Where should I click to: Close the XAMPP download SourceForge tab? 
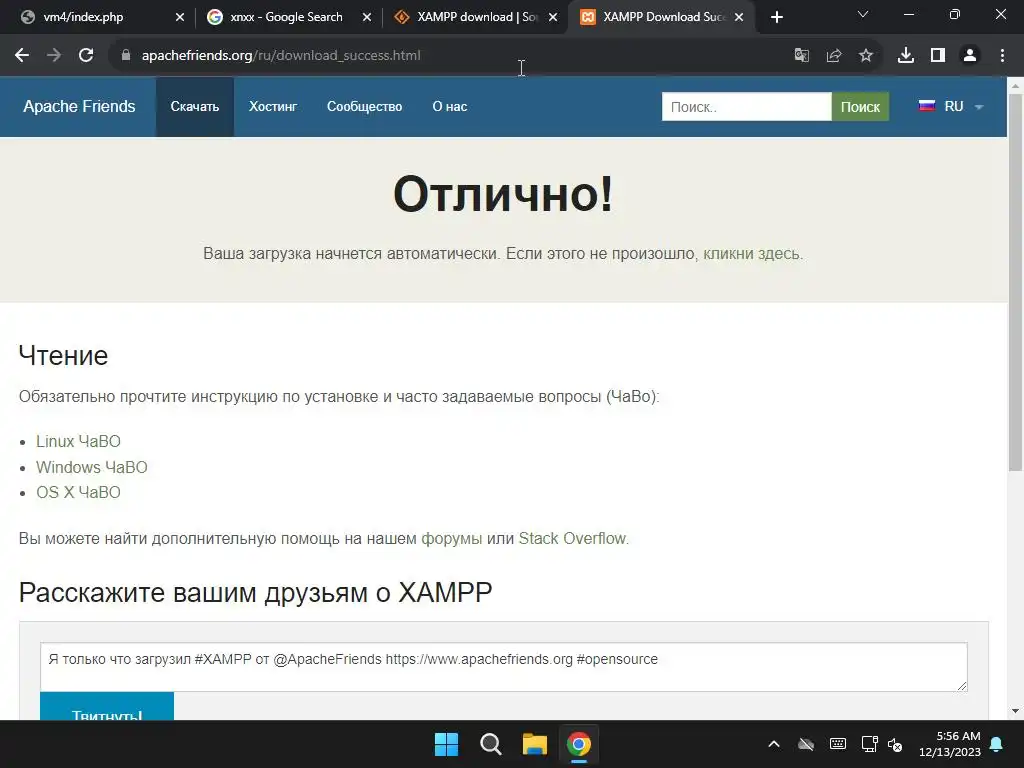tap(553, 18)
